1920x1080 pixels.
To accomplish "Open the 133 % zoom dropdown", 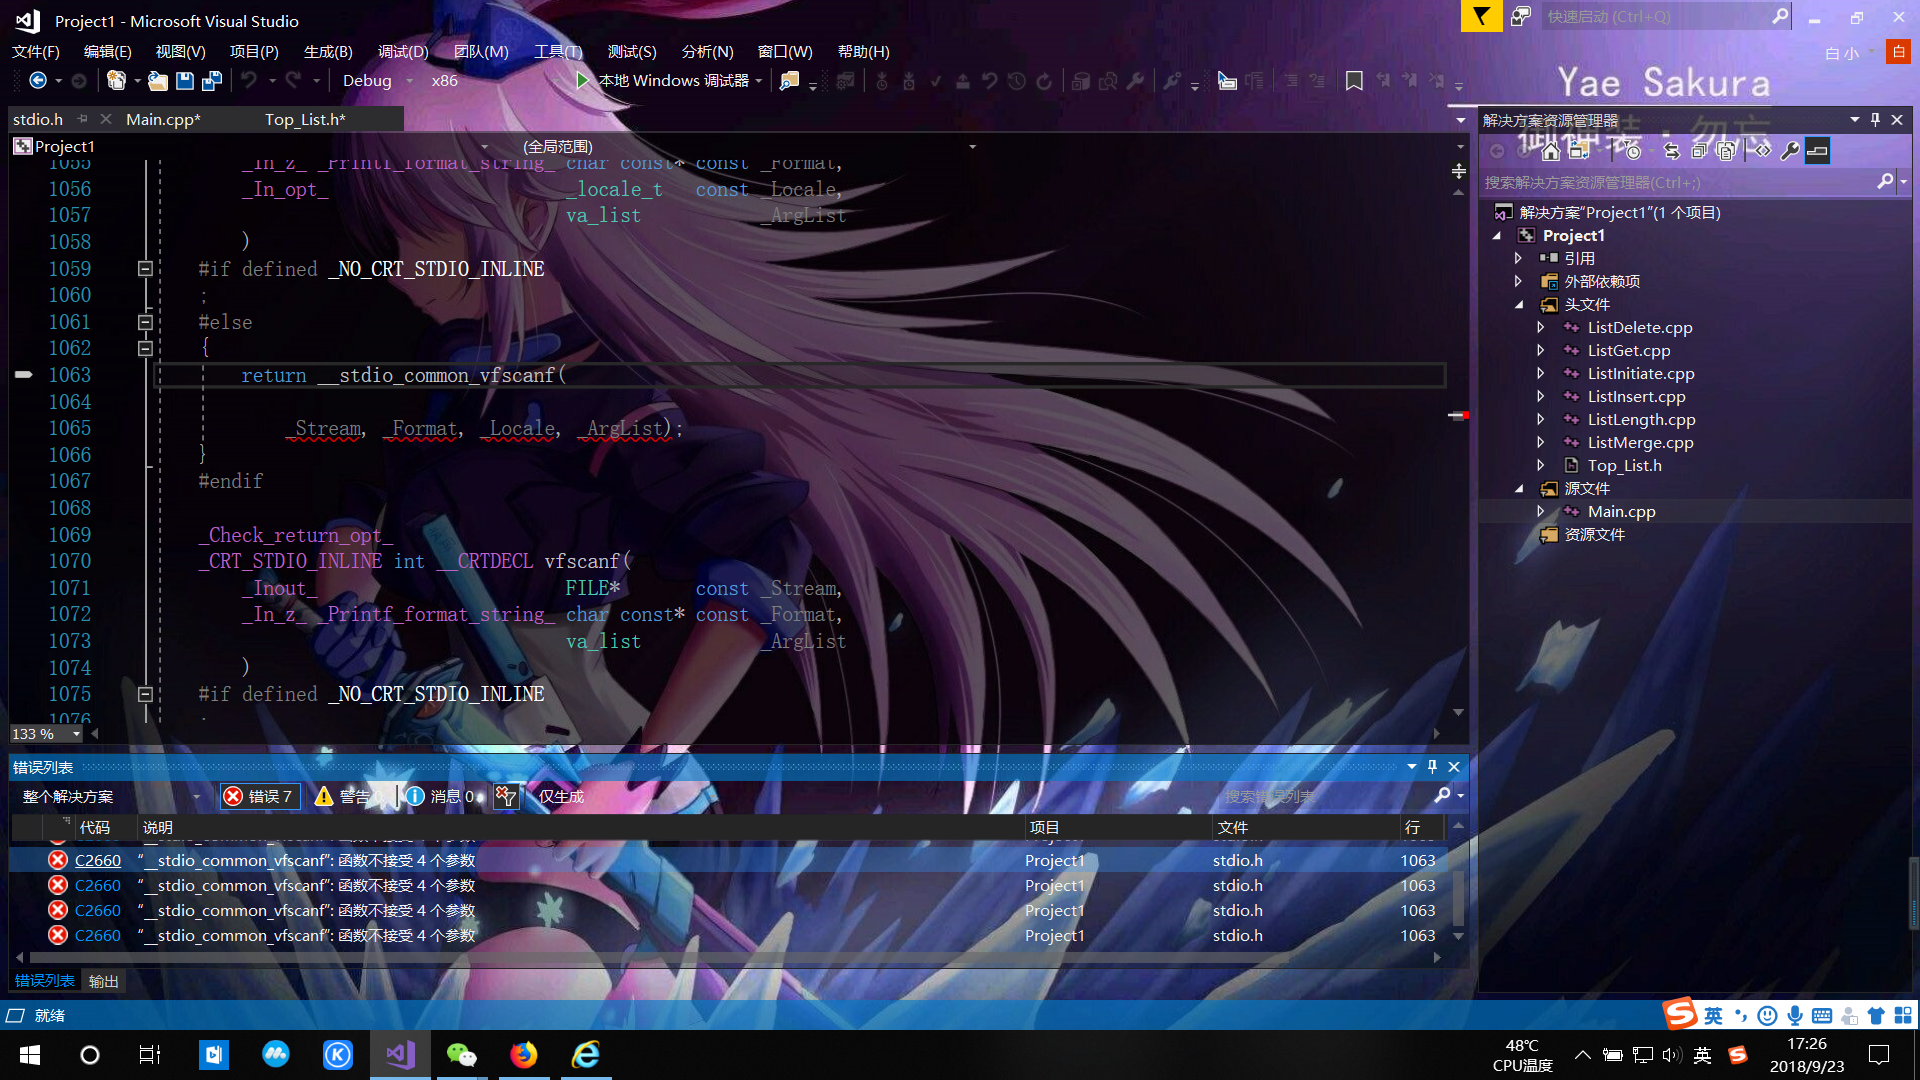I will (x=46, y=734).
